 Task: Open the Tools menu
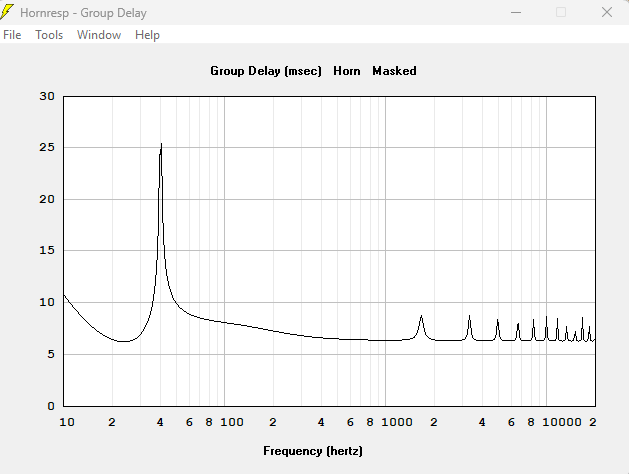click(x=49, y=35)
